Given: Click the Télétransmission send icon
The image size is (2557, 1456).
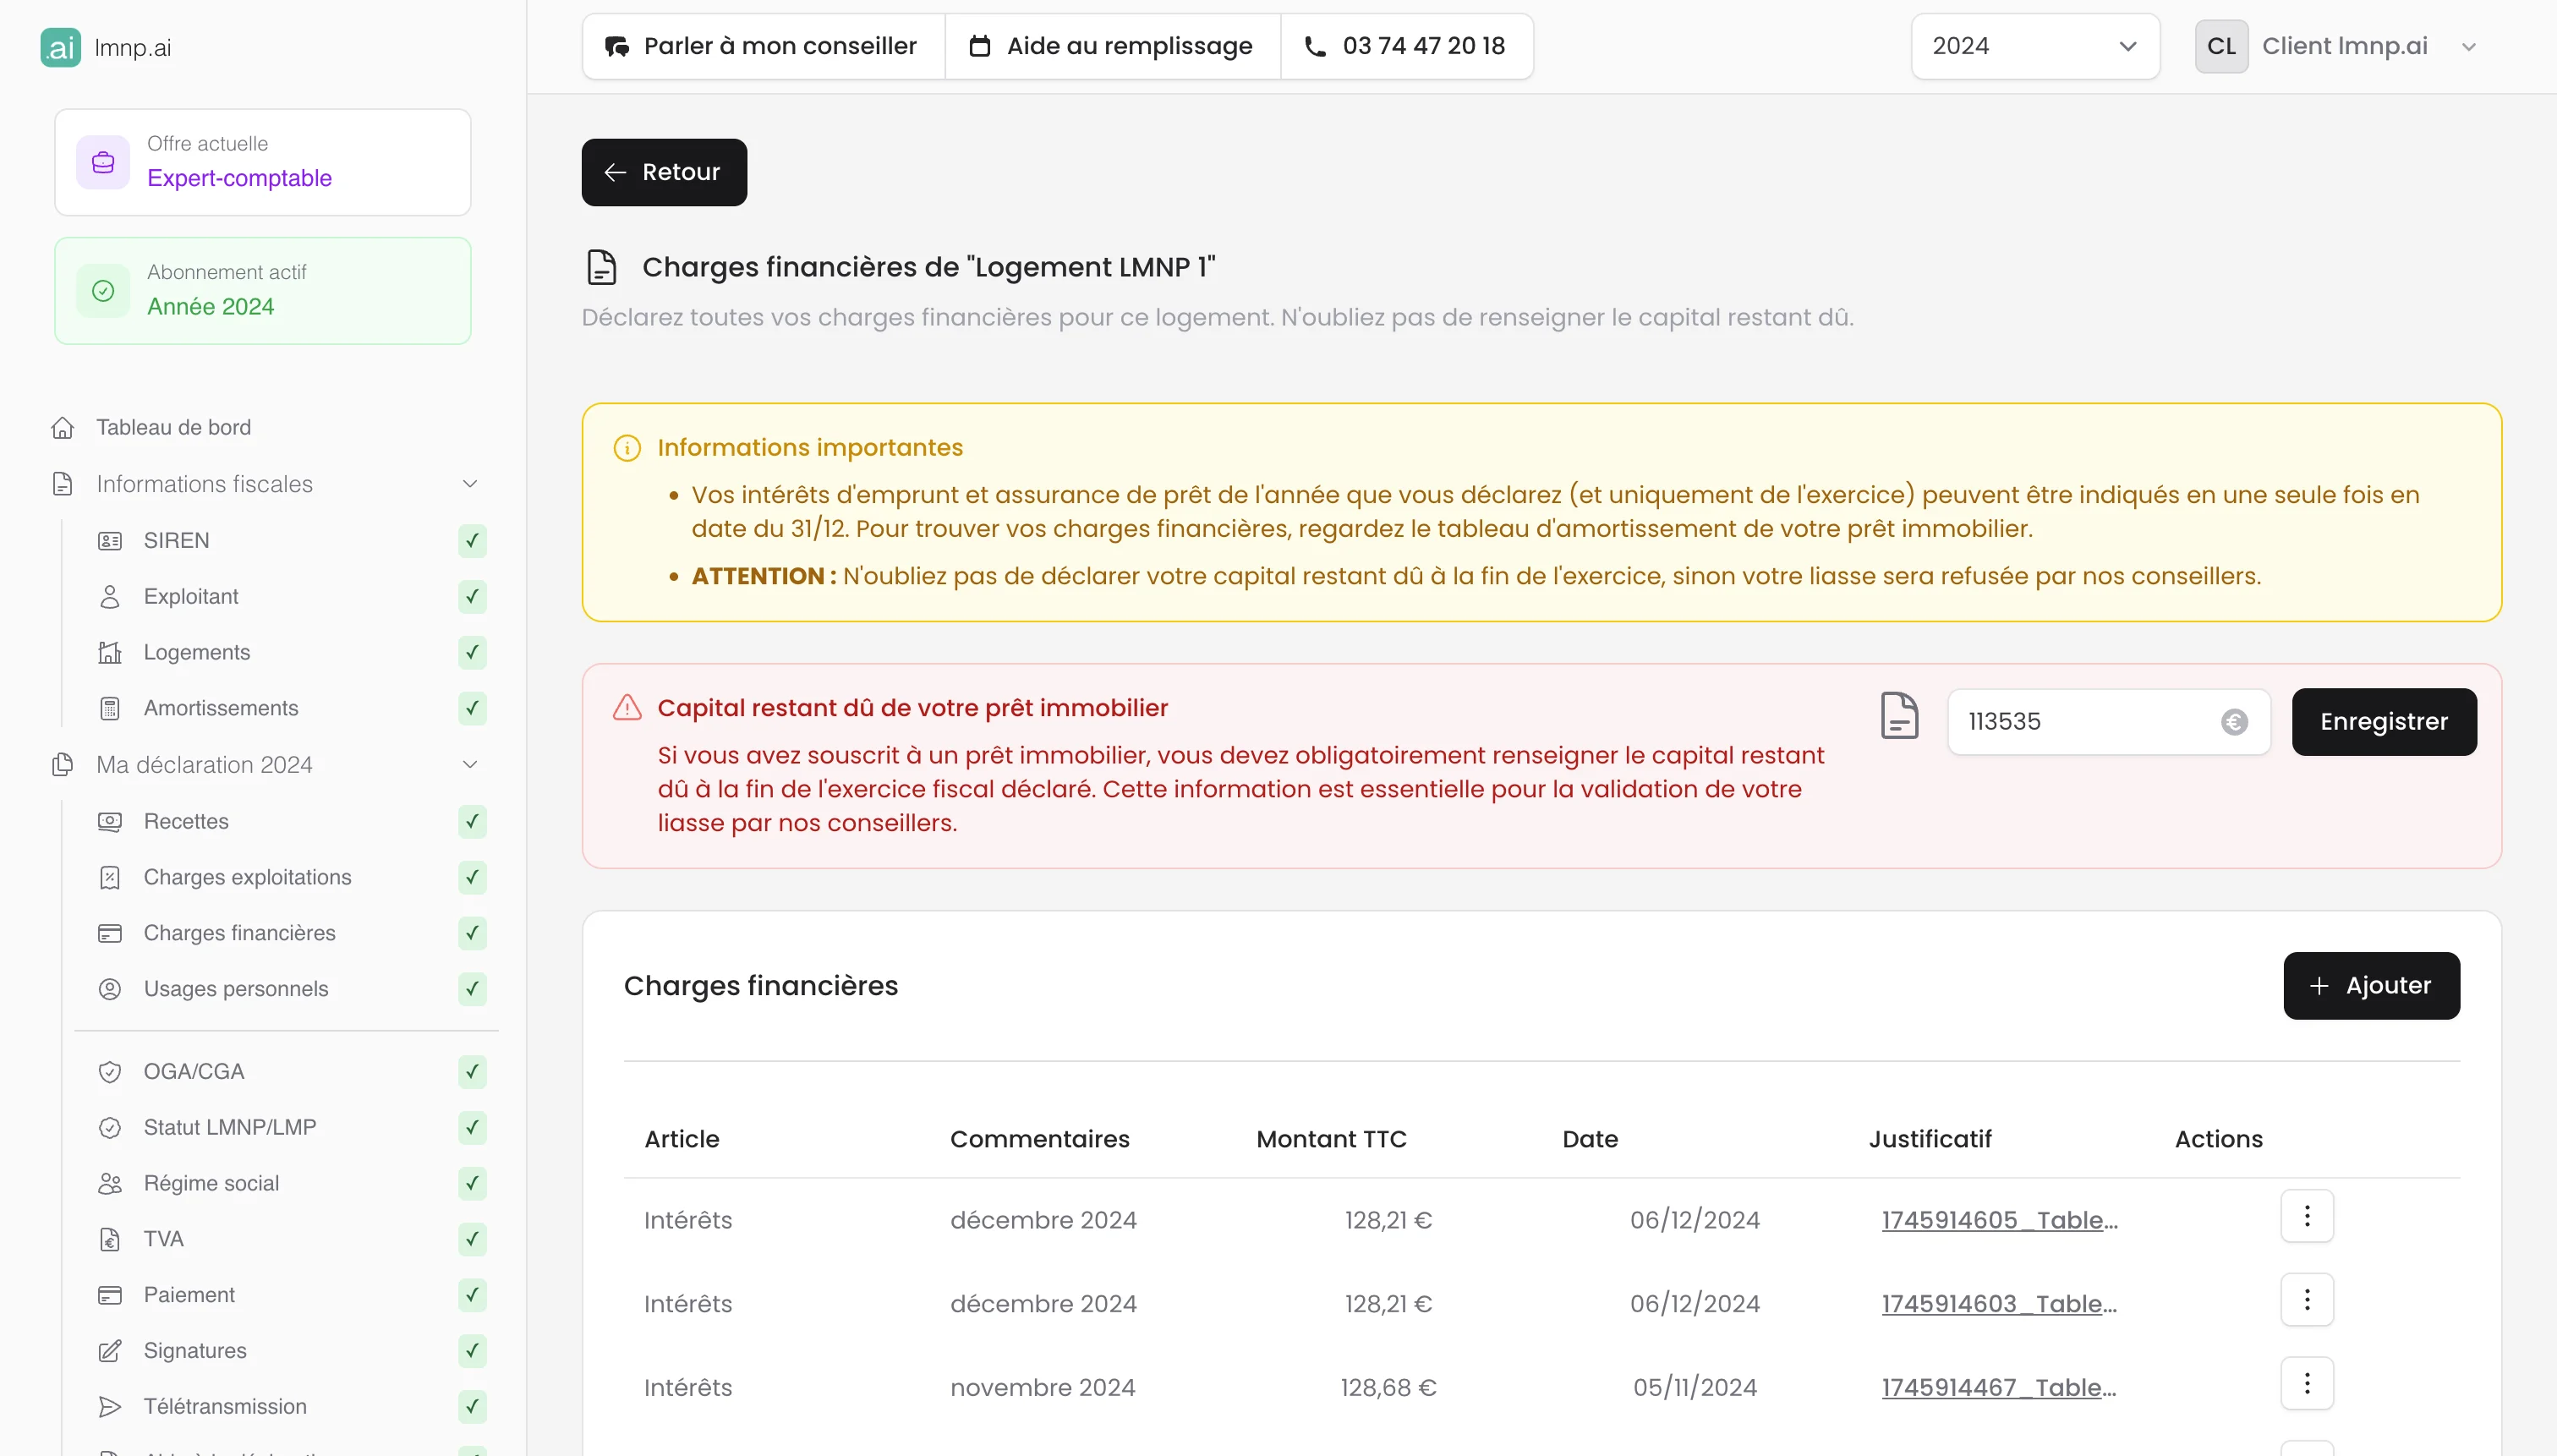Looking at the screenshot, I should click(x=110, y=1406).
